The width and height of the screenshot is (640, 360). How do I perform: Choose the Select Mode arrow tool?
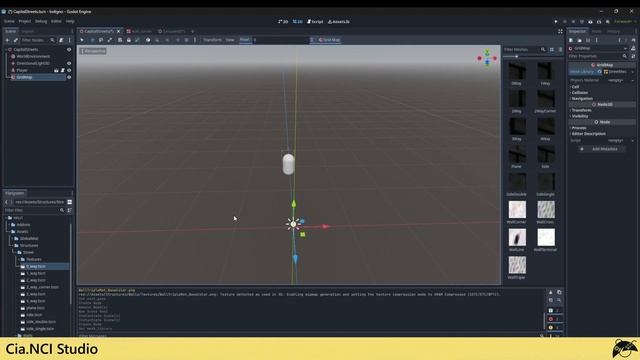[x=82, y=40]
